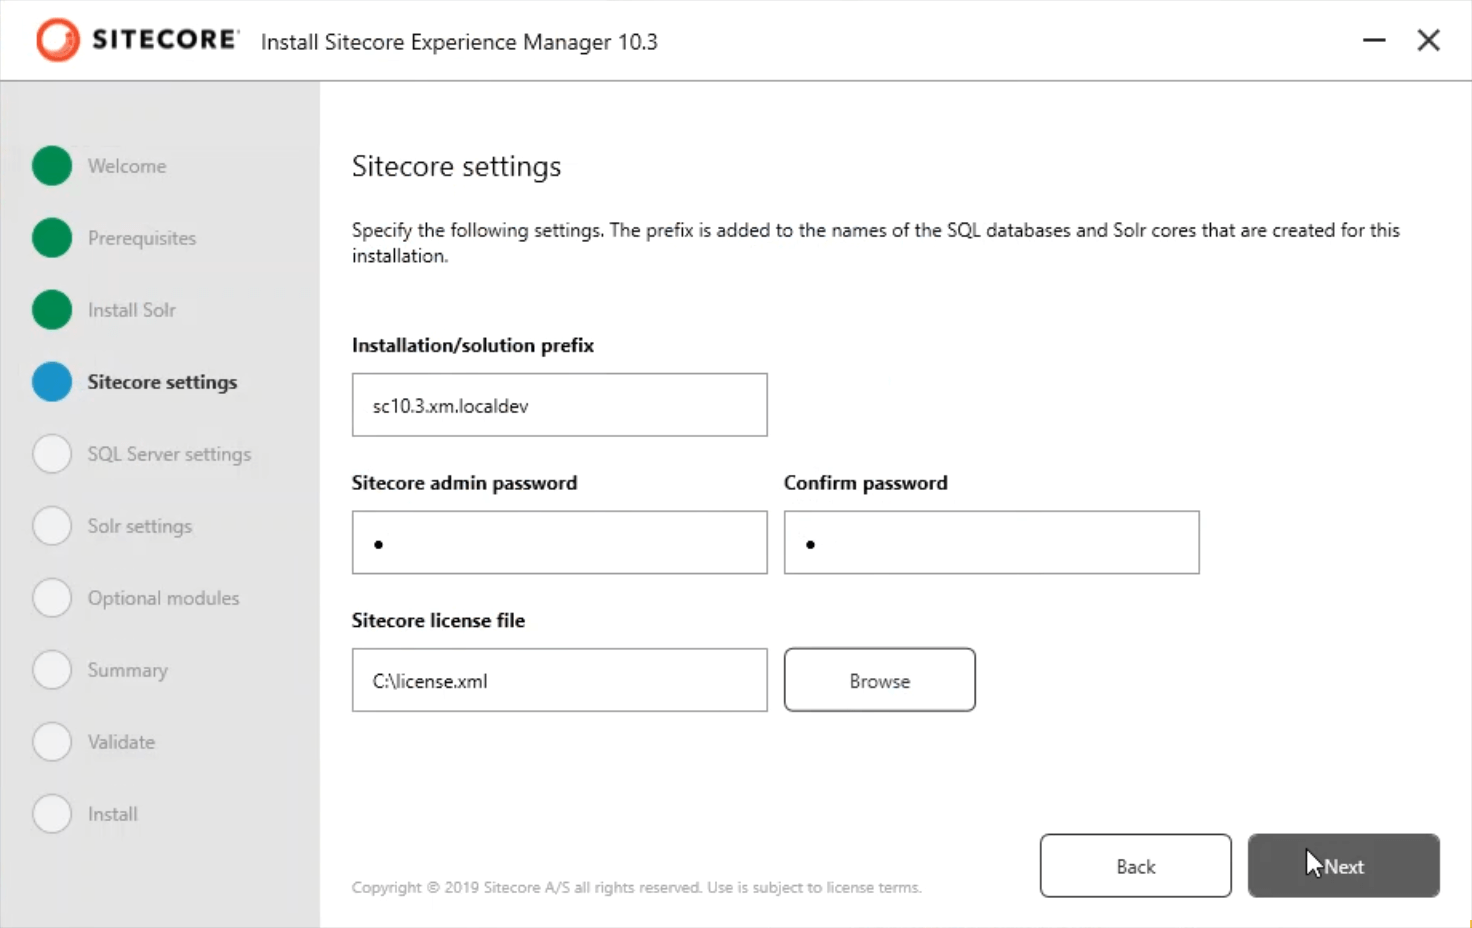The width and height of the screenshot is (1472, 928).
Task: Focus the Installation/solution prefix field
Action: pyautogui.click(x=559, y=405)
